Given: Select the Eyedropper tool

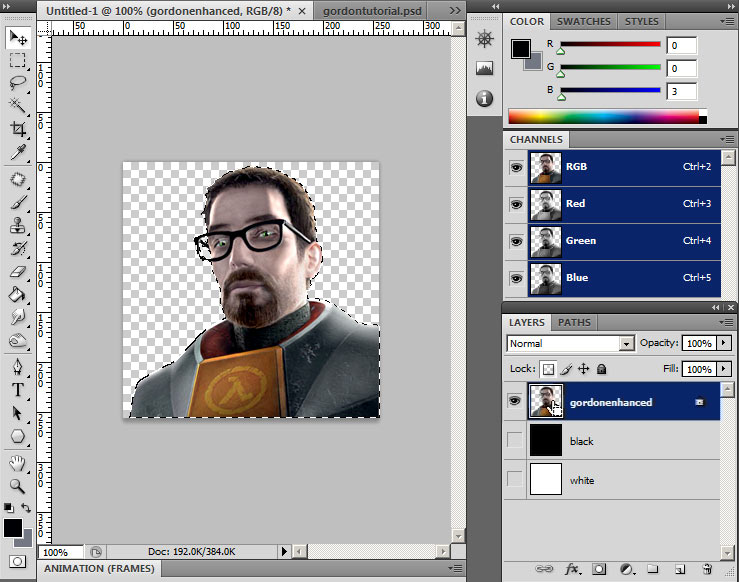Looking at the screenshot, I should point(18,152).
